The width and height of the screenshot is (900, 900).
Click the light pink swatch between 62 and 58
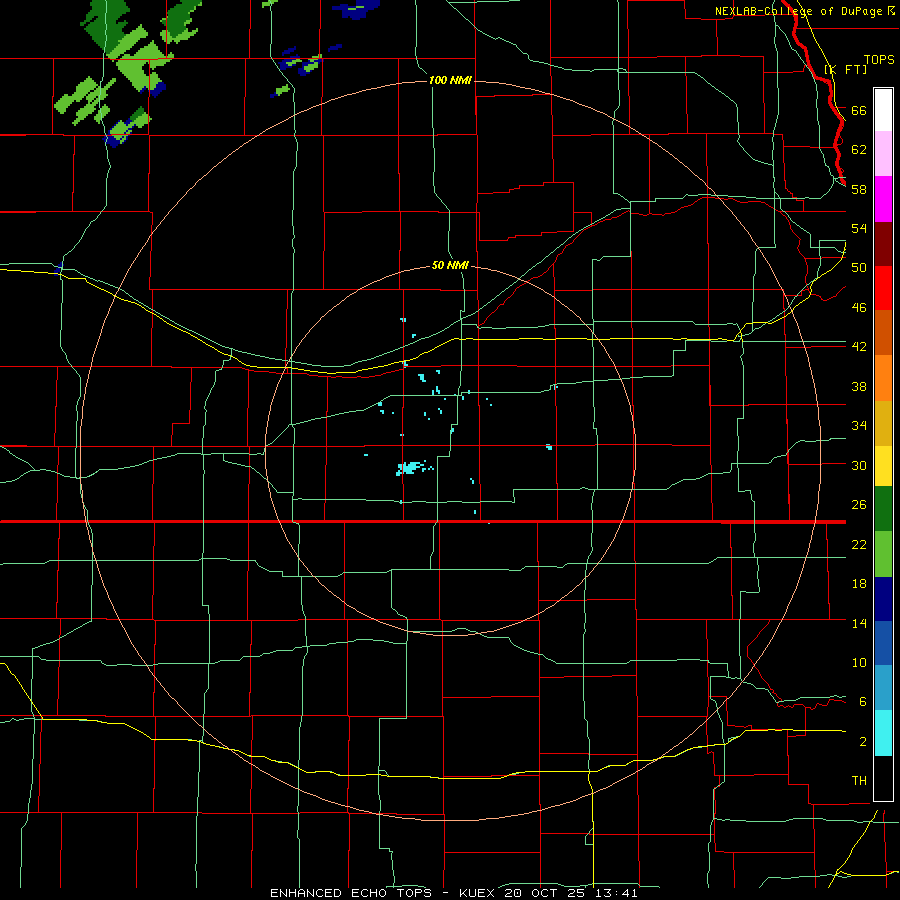click(883, 153)
